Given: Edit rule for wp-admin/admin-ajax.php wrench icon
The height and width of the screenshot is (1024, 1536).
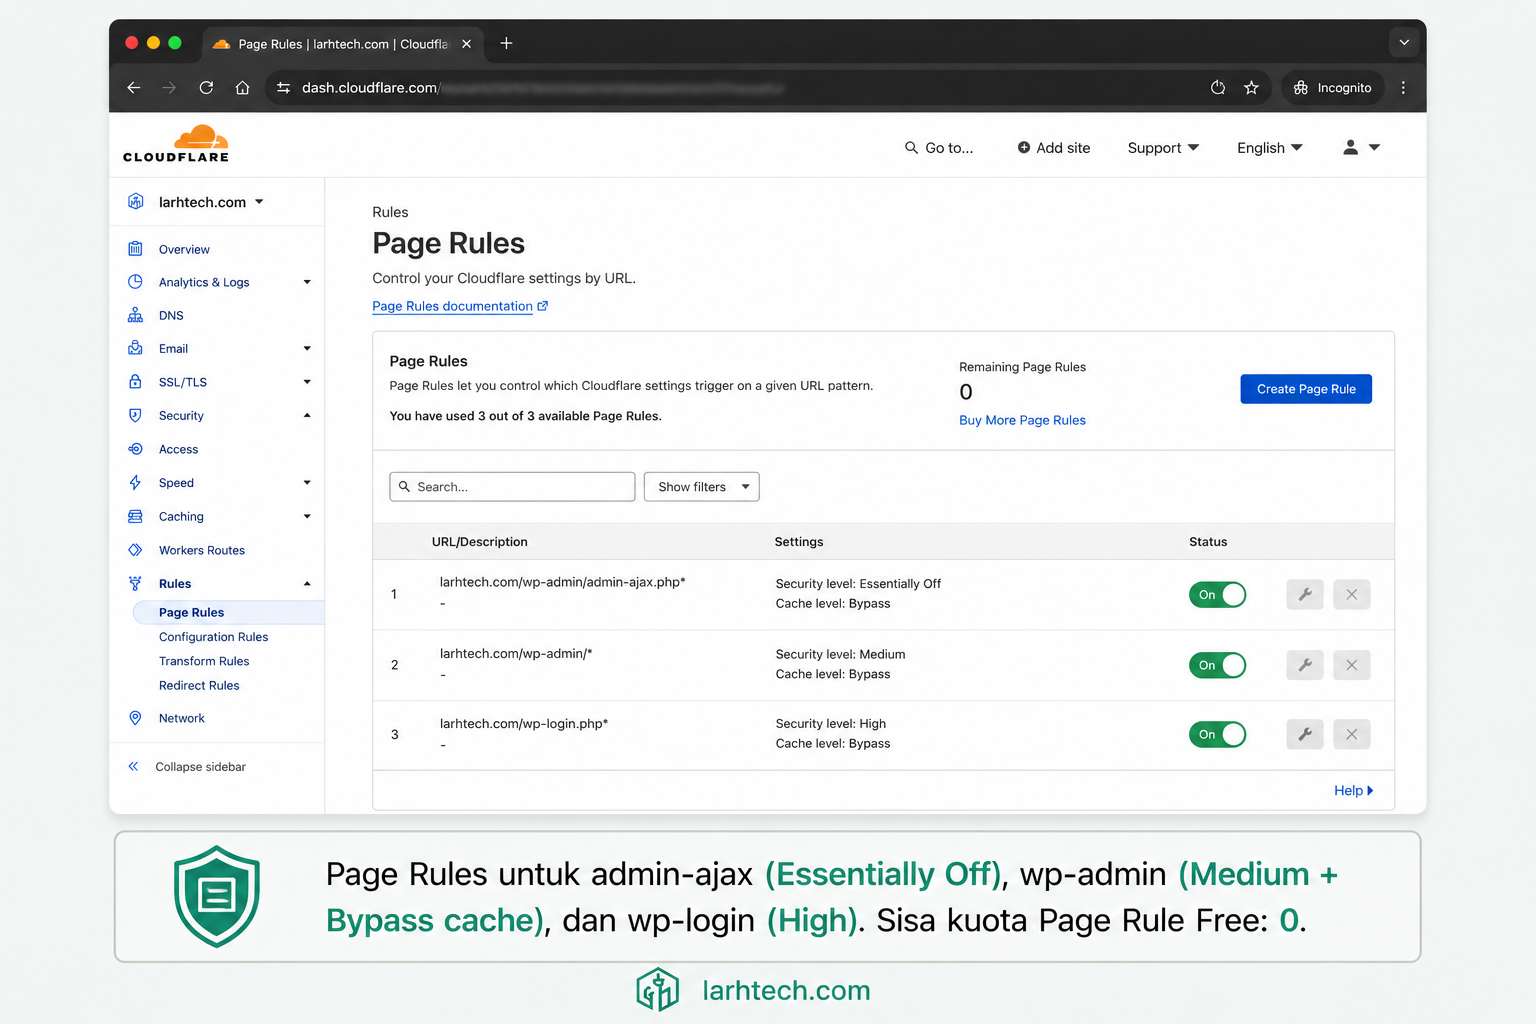Looking at the screenshot, I should tap(1305, 594).
